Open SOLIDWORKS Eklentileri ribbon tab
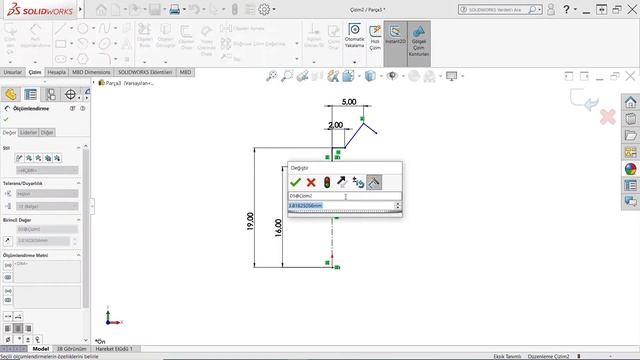The image size is (640, 360). [x=145, y=72]
